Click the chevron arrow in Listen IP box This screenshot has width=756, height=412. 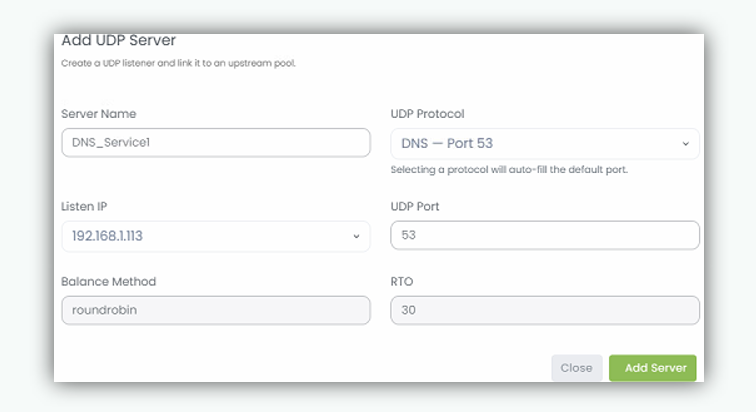click(x=356, y=236)
